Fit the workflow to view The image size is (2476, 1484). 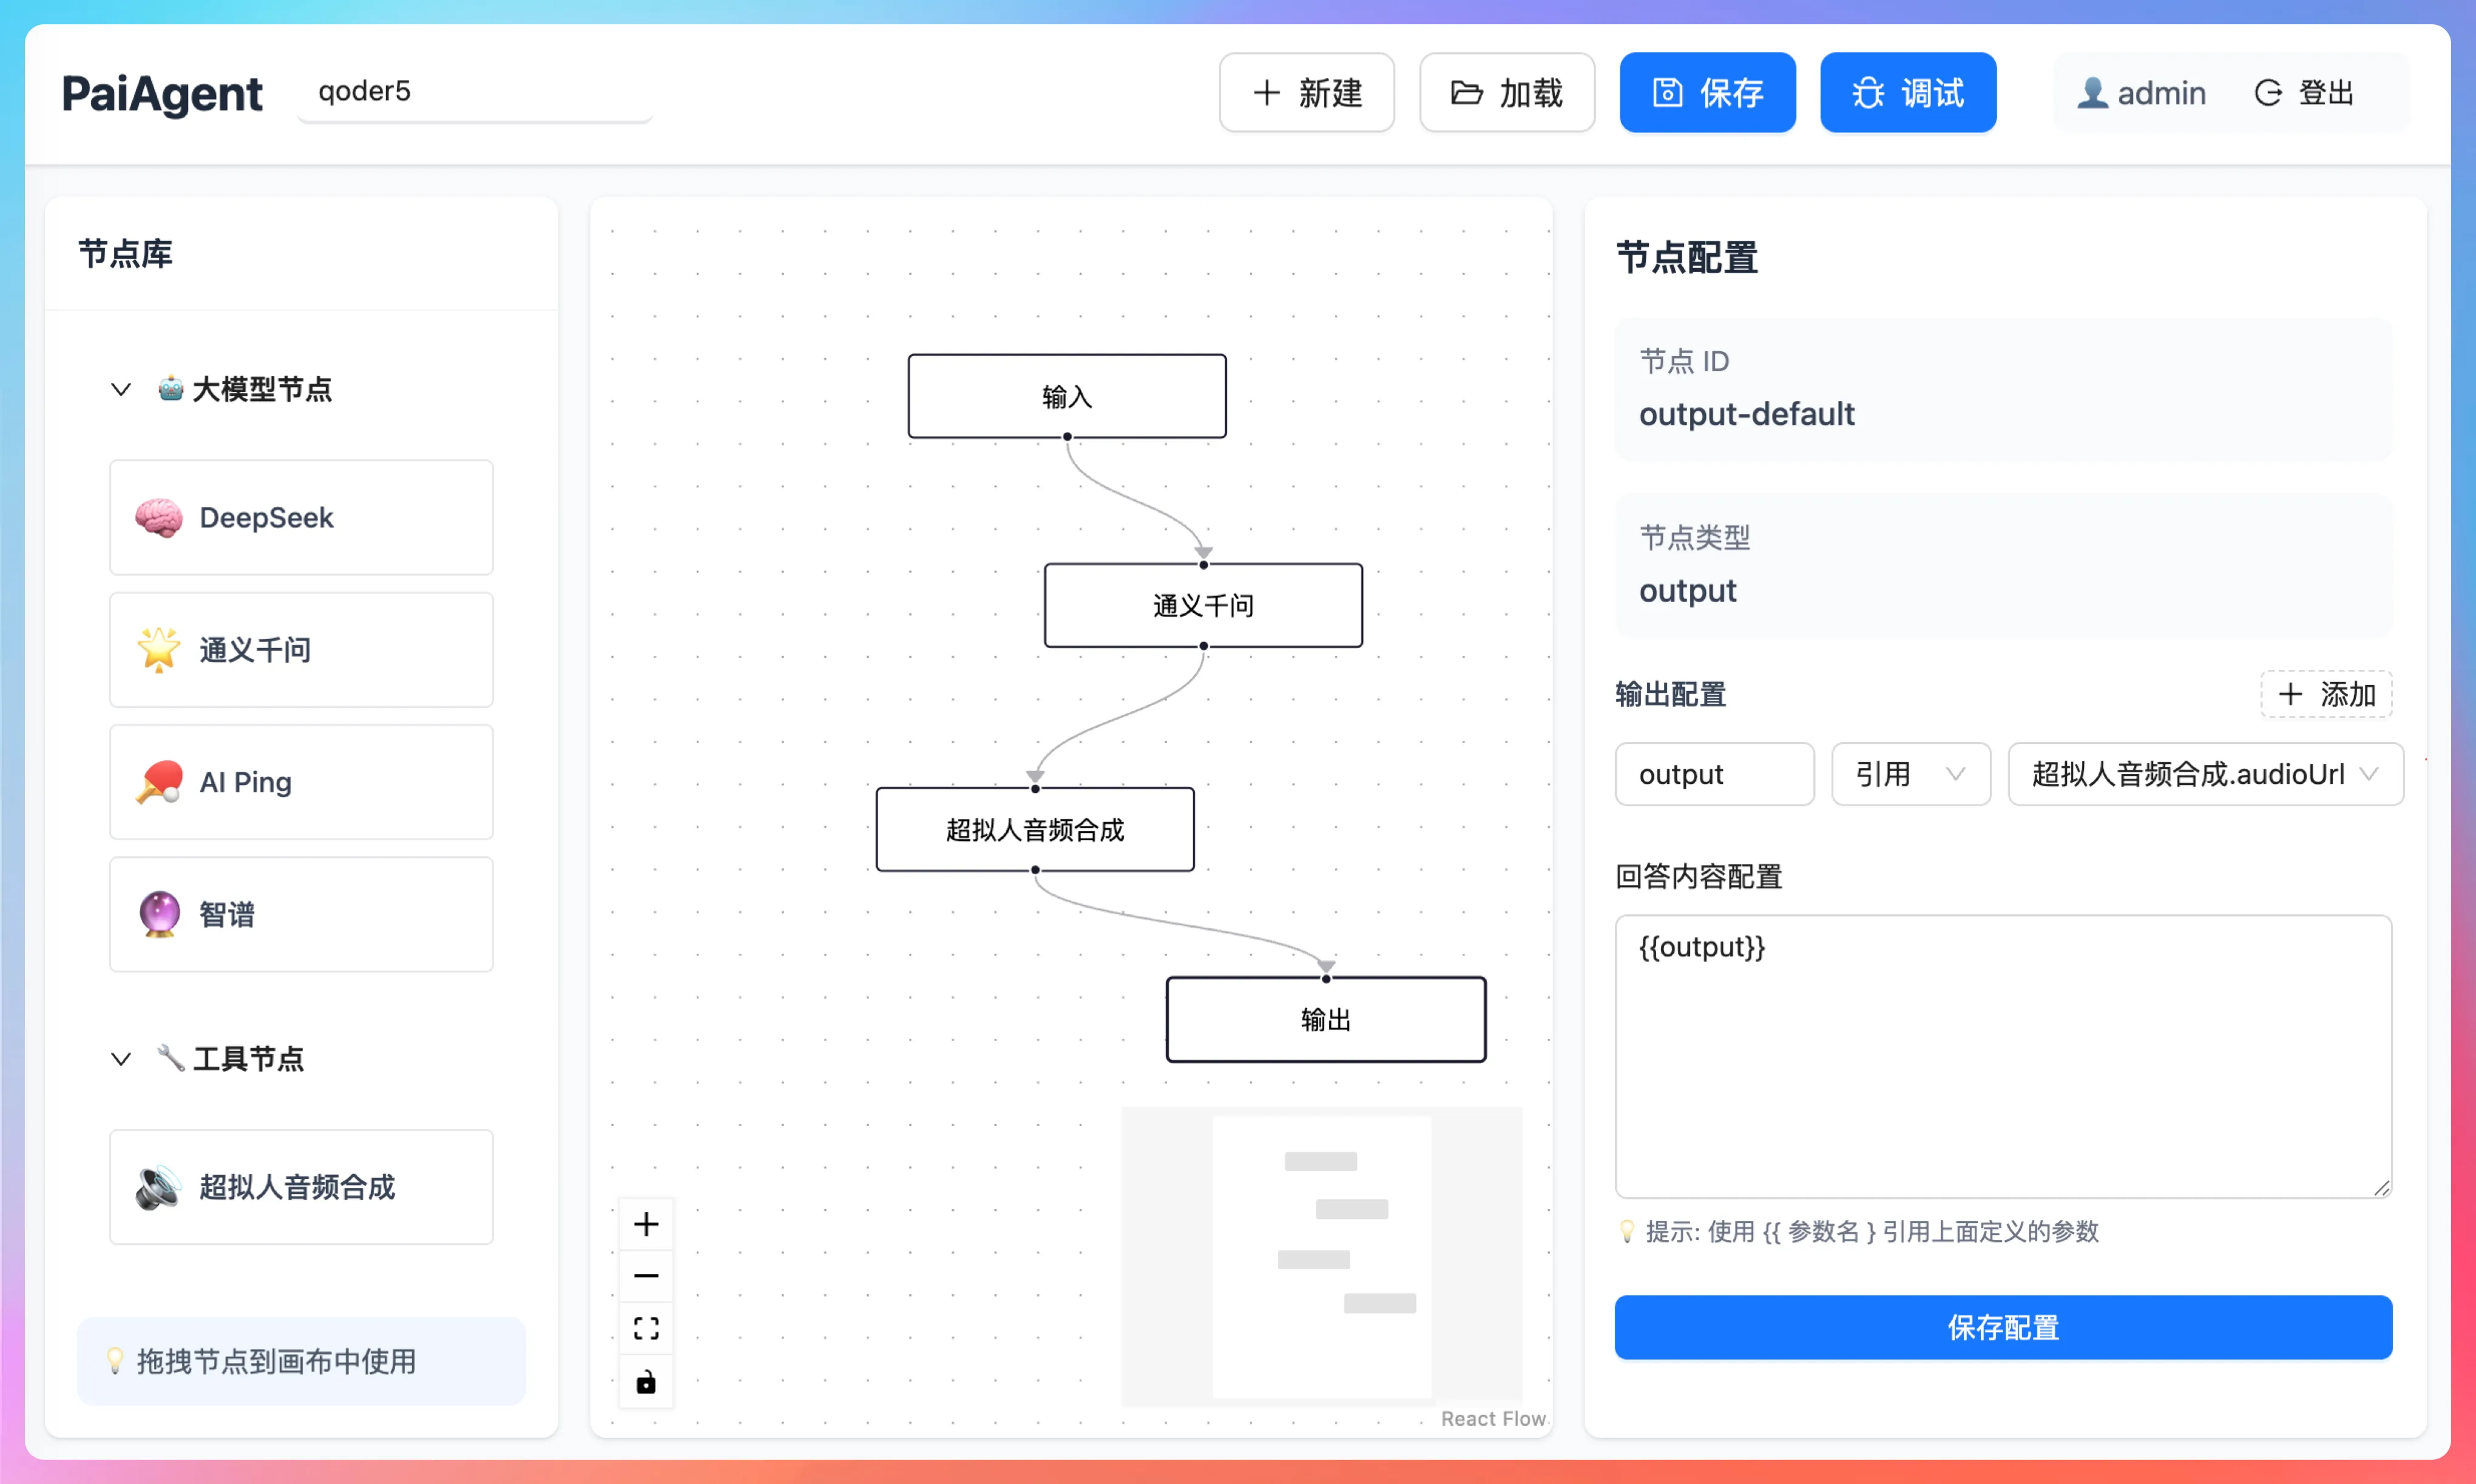point(646,1327)
